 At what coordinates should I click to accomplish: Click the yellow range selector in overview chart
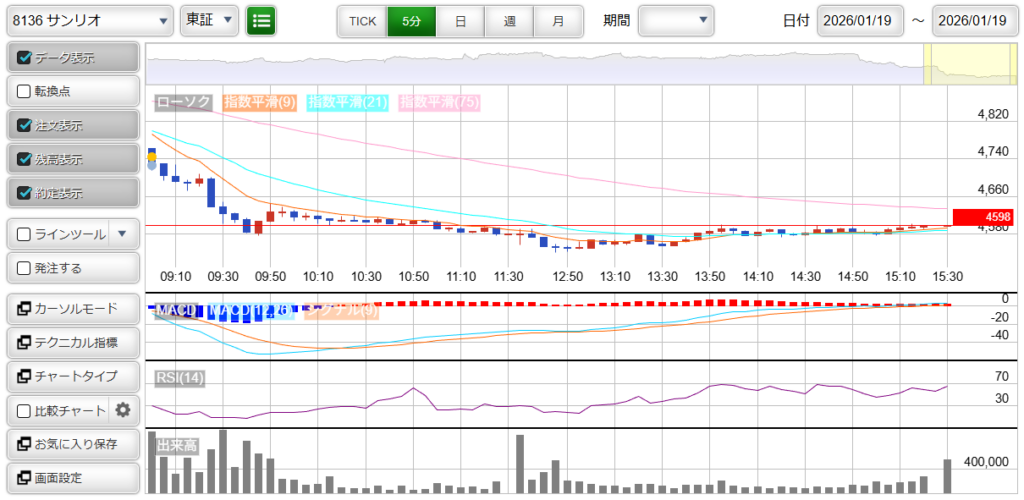[x=967, y=65]
